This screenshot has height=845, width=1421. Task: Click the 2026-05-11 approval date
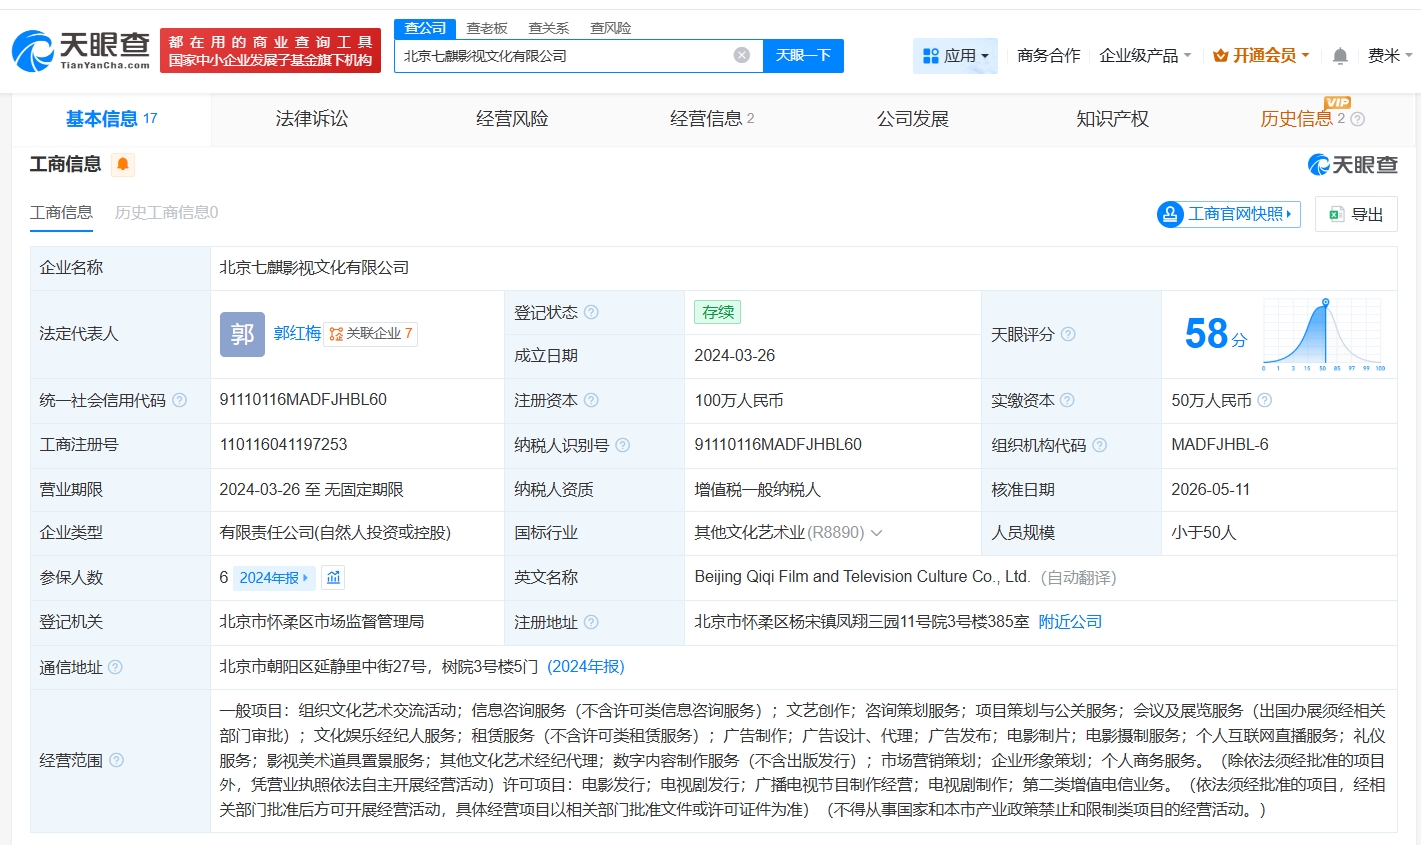pos(1211,490)
